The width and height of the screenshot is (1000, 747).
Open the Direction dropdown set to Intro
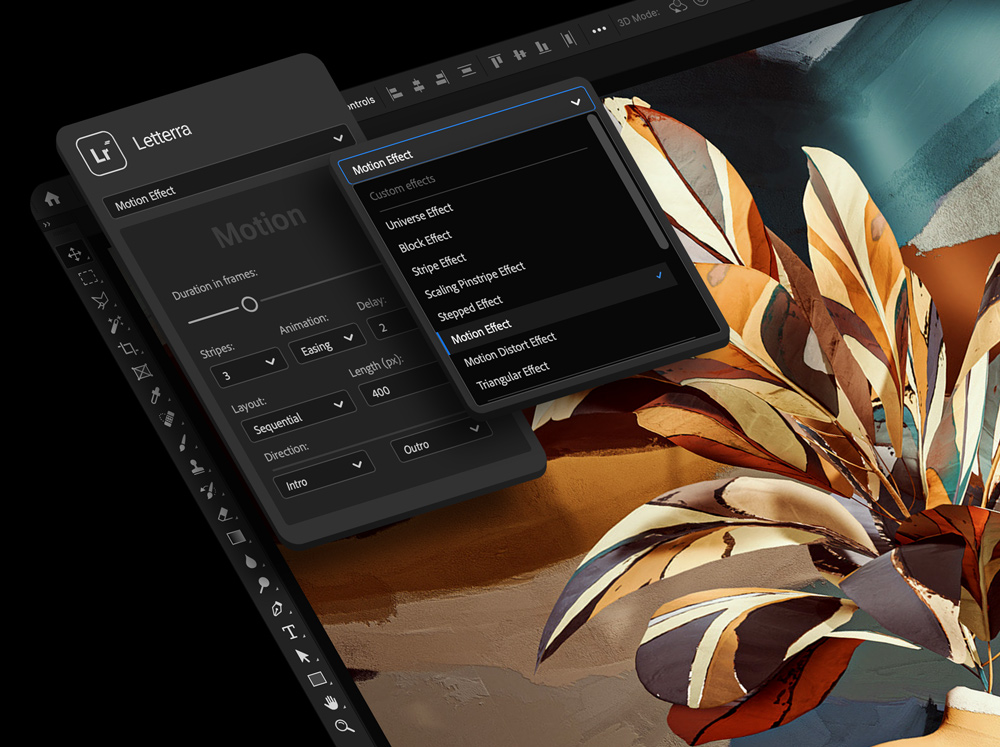[x=323, y=473]
